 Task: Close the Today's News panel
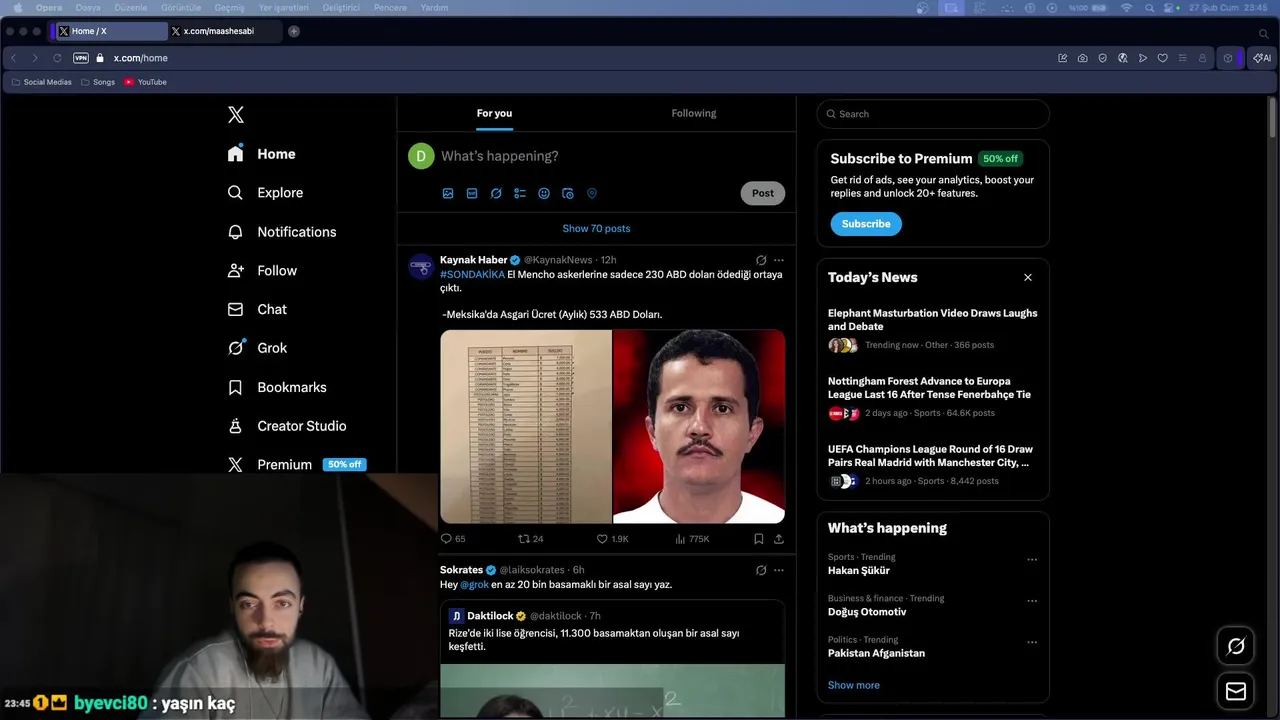click(1027, 278)
